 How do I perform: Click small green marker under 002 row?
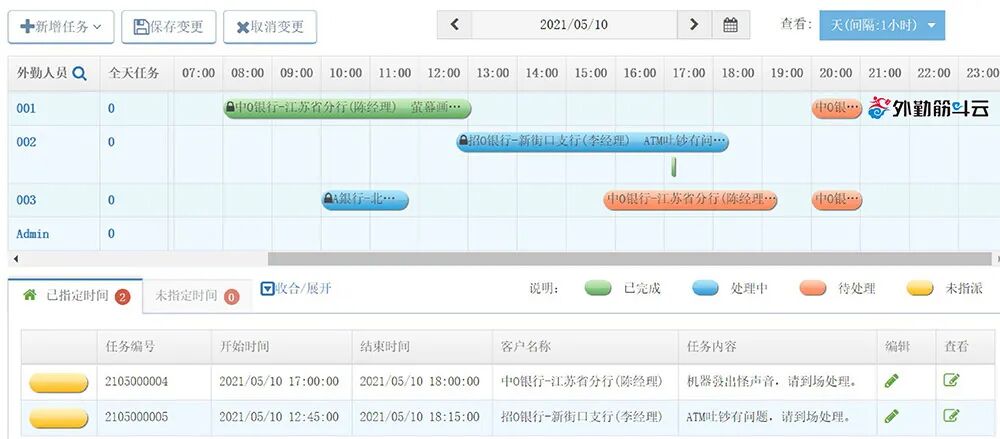(x=674, y=167)
